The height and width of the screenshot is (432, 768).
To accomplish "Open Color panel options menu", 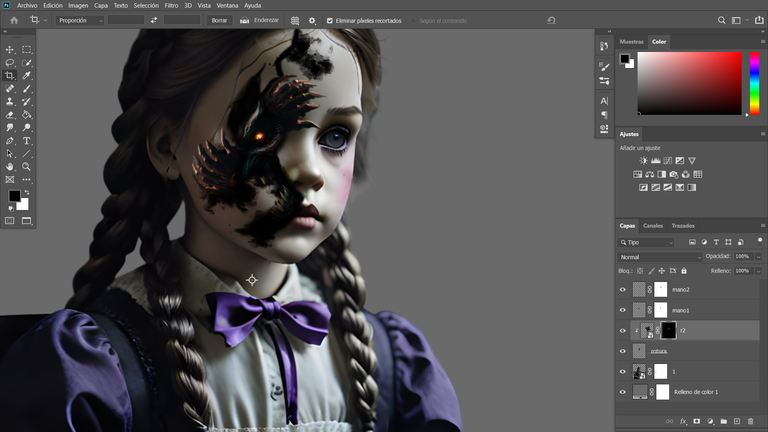I will click(763, 42).
